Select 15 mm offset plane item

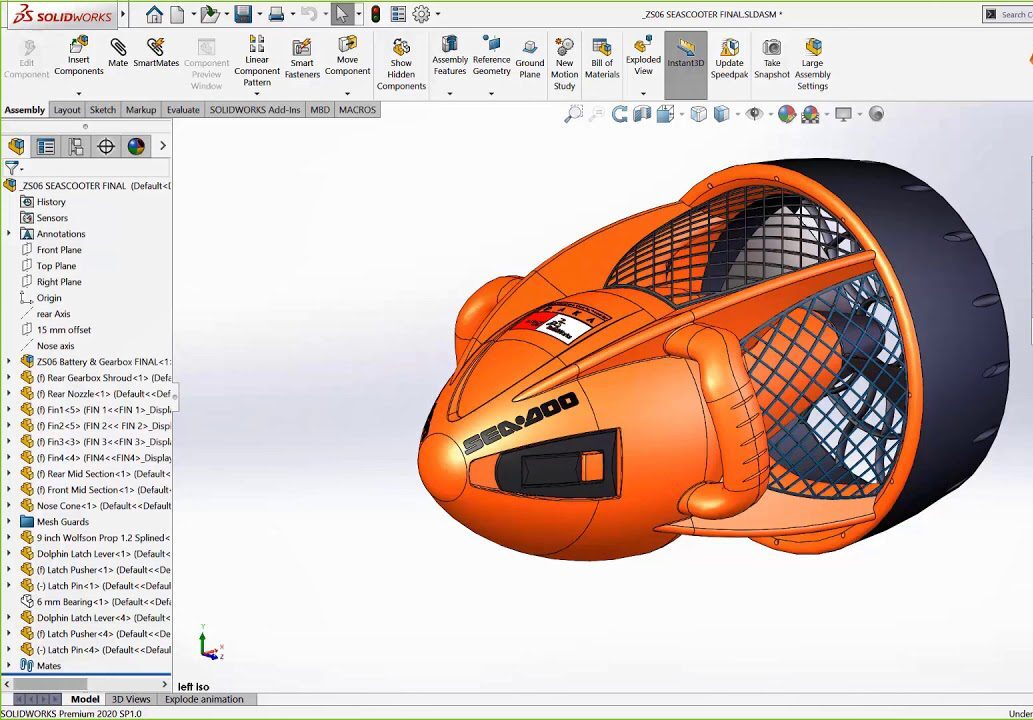click(x=64, y=330)
